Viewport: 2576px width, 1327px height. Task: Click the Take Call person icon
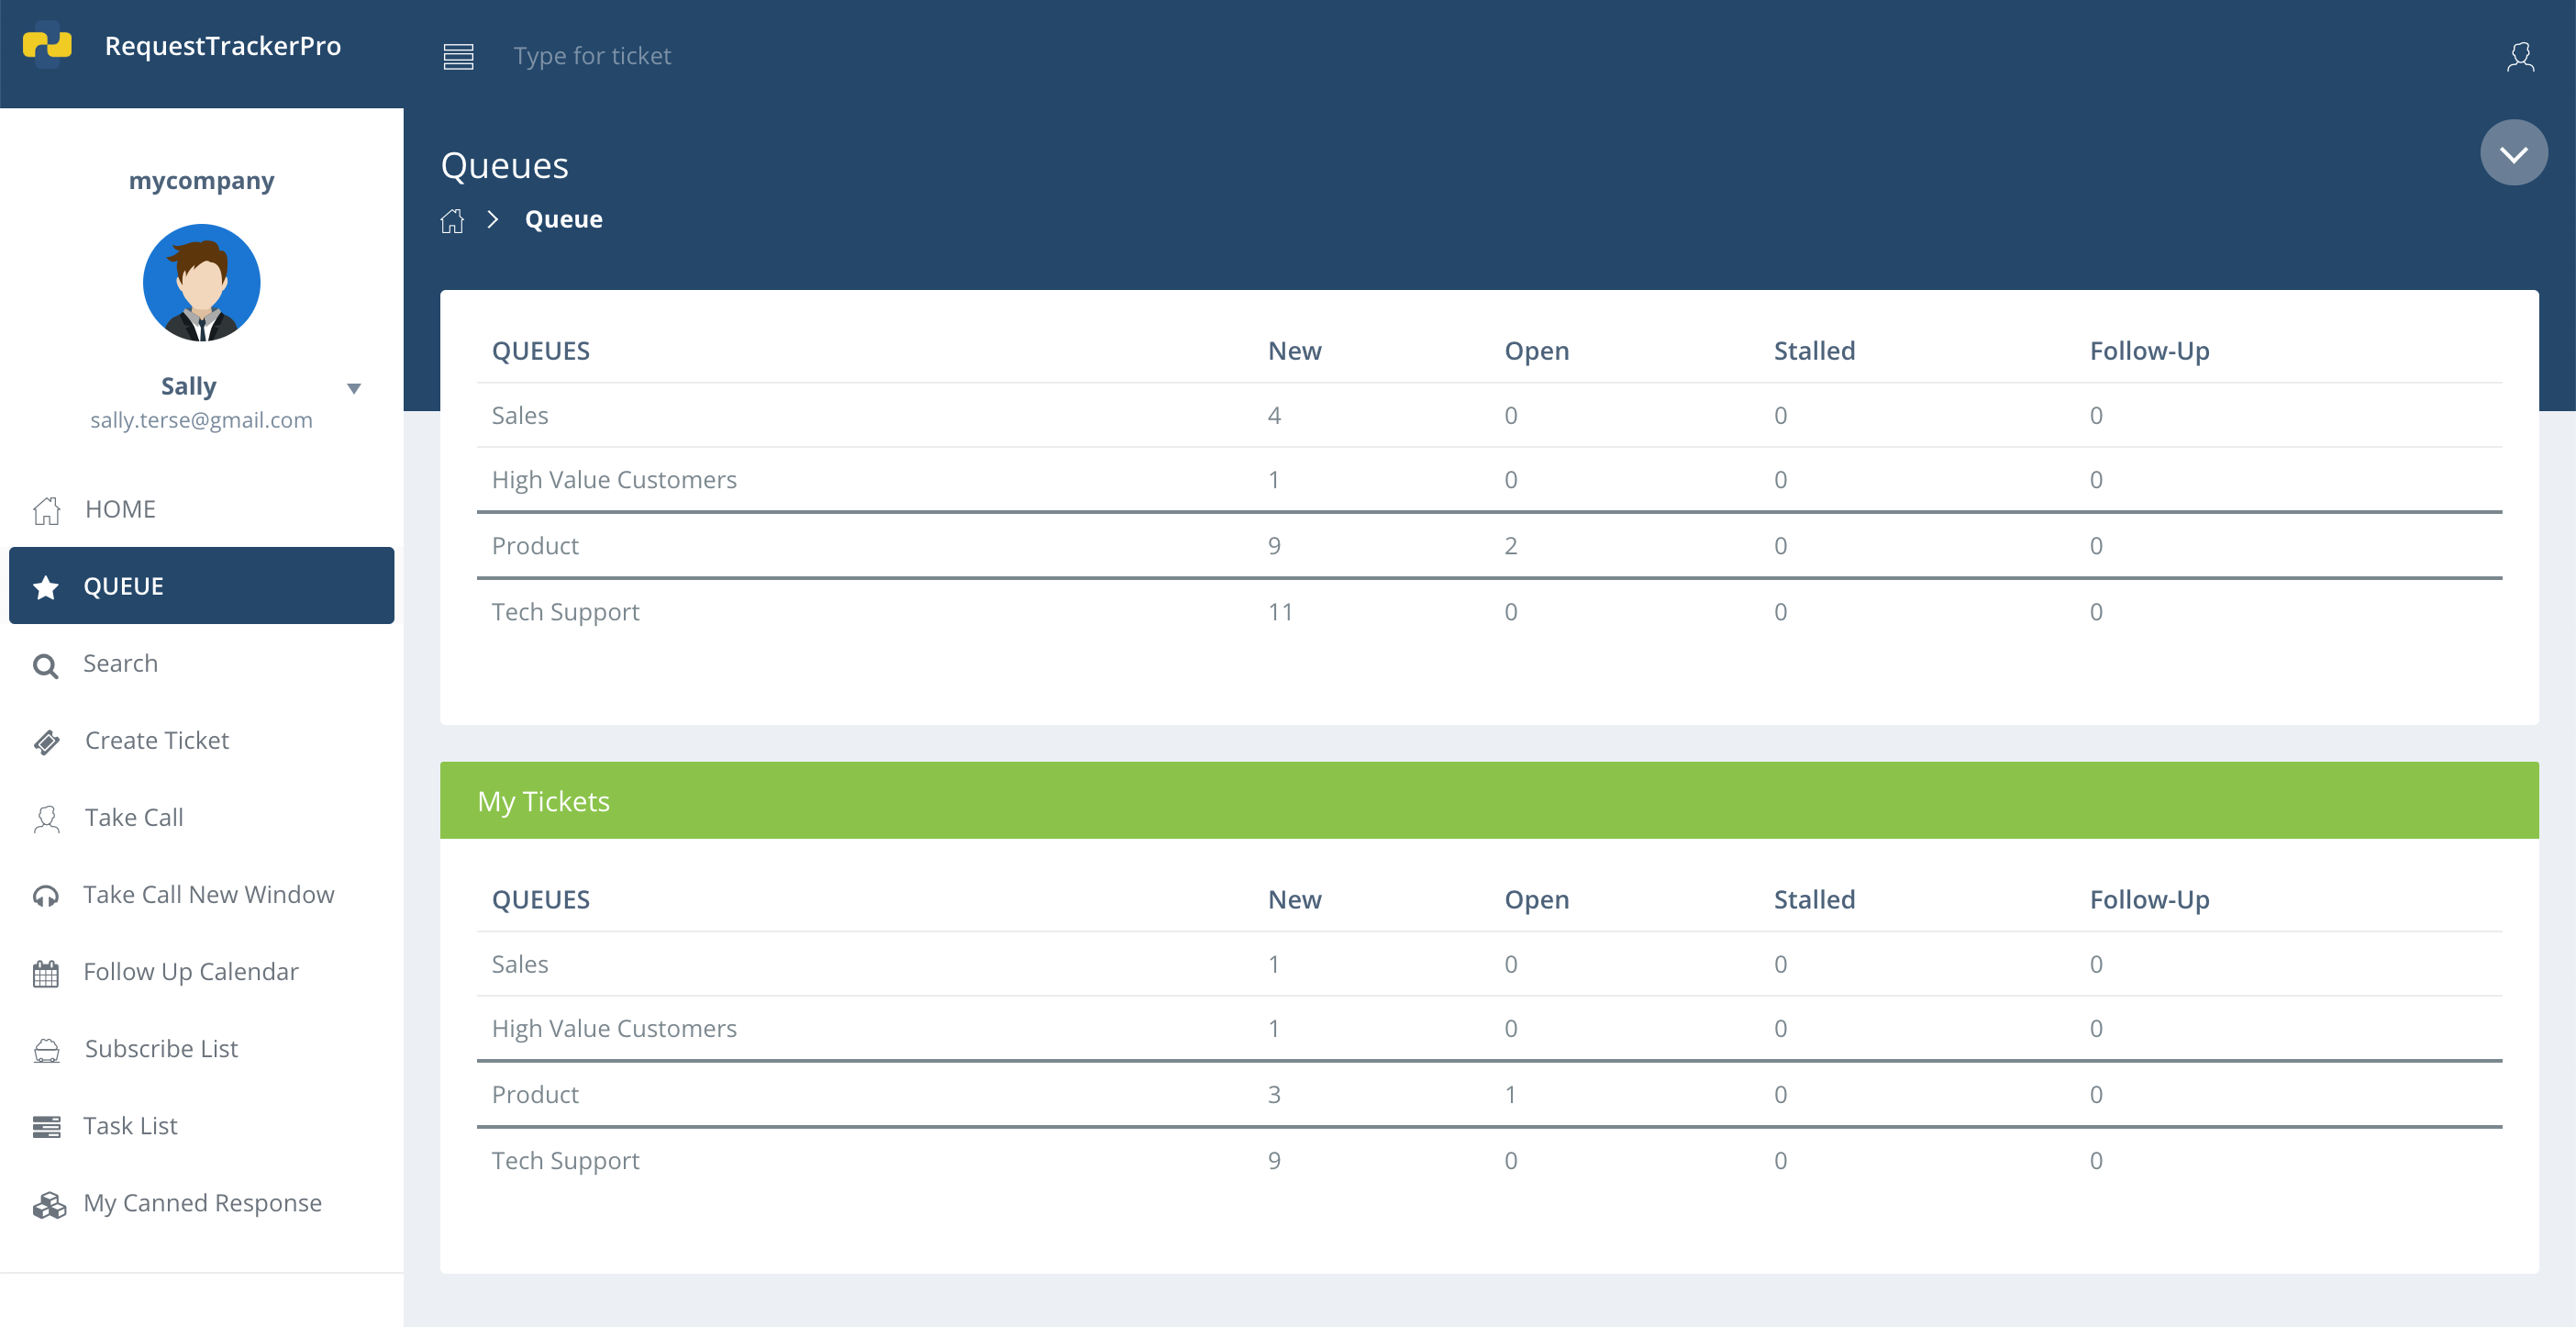tap(46, 819)
